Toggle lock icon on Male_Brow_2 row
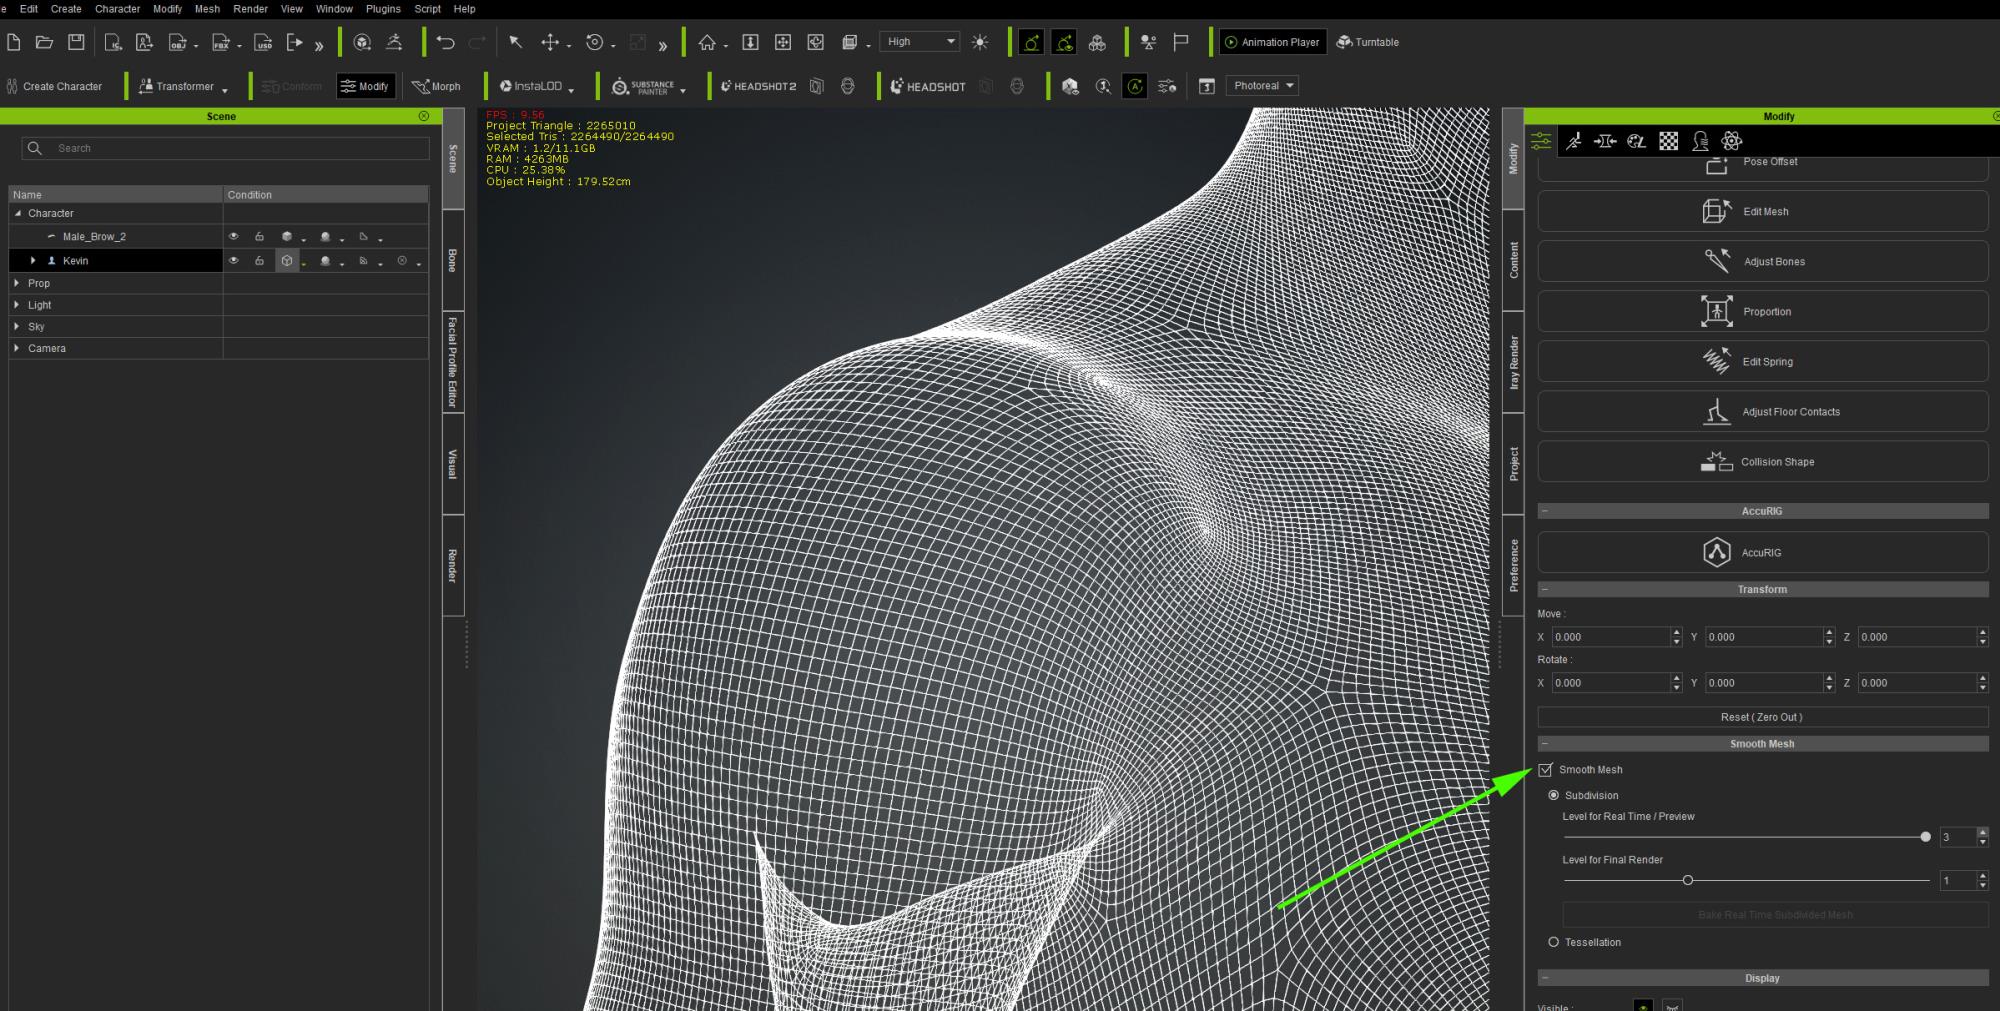This screenshot has width=2000, height=1011. (259, 237)
